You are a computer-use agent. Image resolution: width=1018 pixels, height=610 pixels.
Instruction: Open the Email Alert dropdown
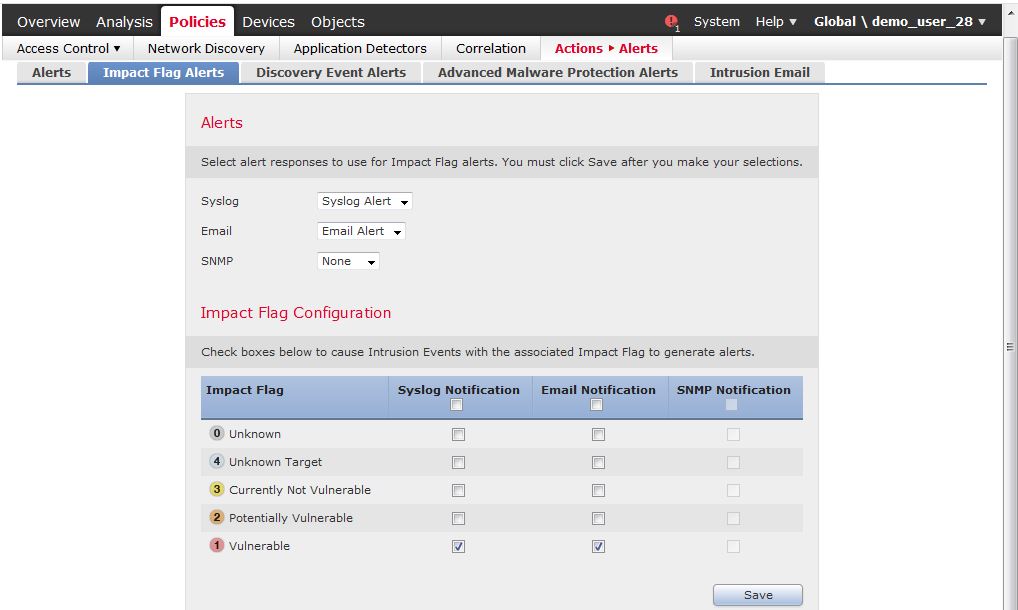coord(360,231)
